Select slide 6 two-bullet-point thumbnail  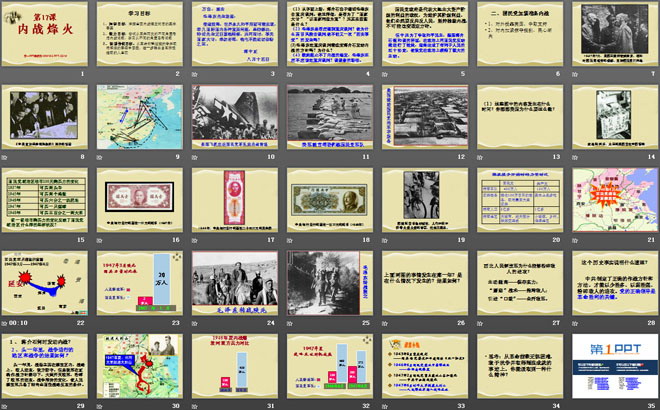pos(520,34)
